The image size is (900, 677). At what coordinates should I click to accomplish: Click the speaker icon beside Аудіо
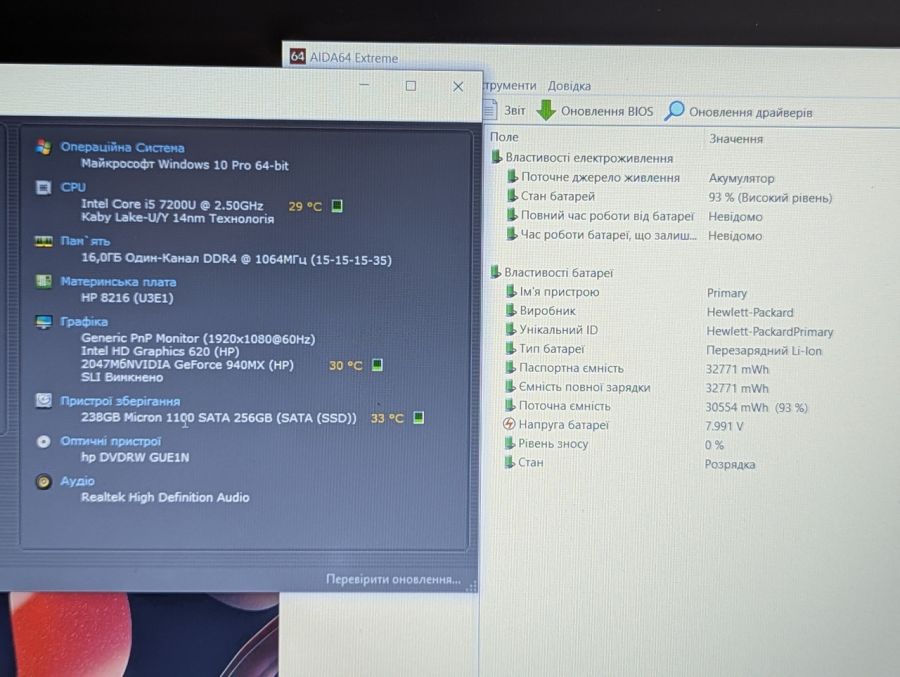(43, 481)
